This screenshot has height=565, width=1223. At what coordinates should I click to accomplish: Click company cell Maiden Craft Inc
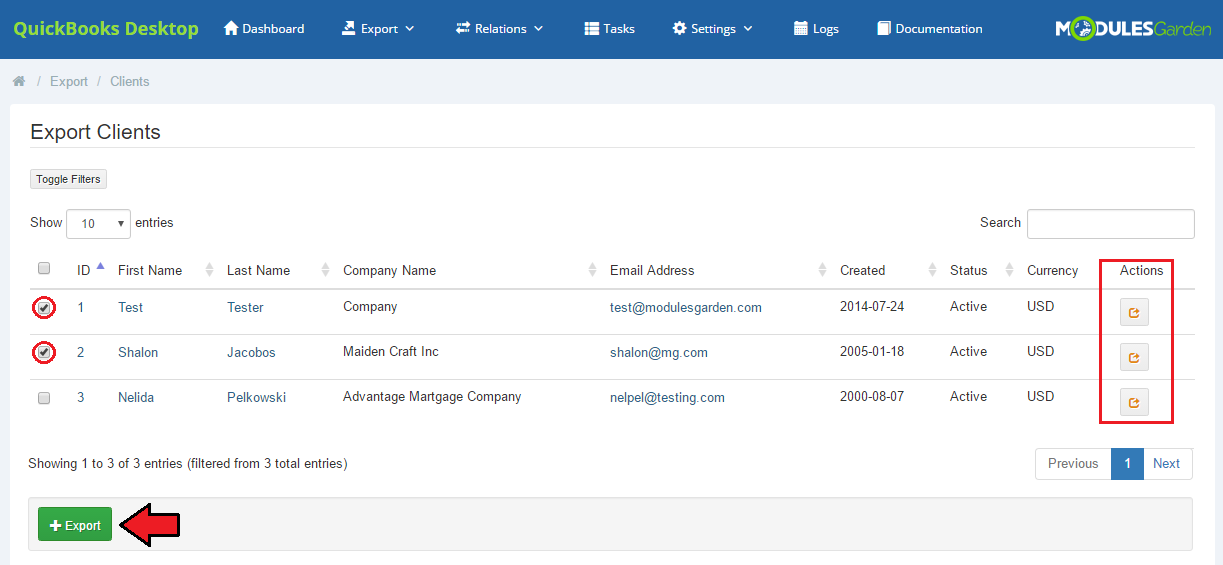pyautogui.click(x=391, y=351)
